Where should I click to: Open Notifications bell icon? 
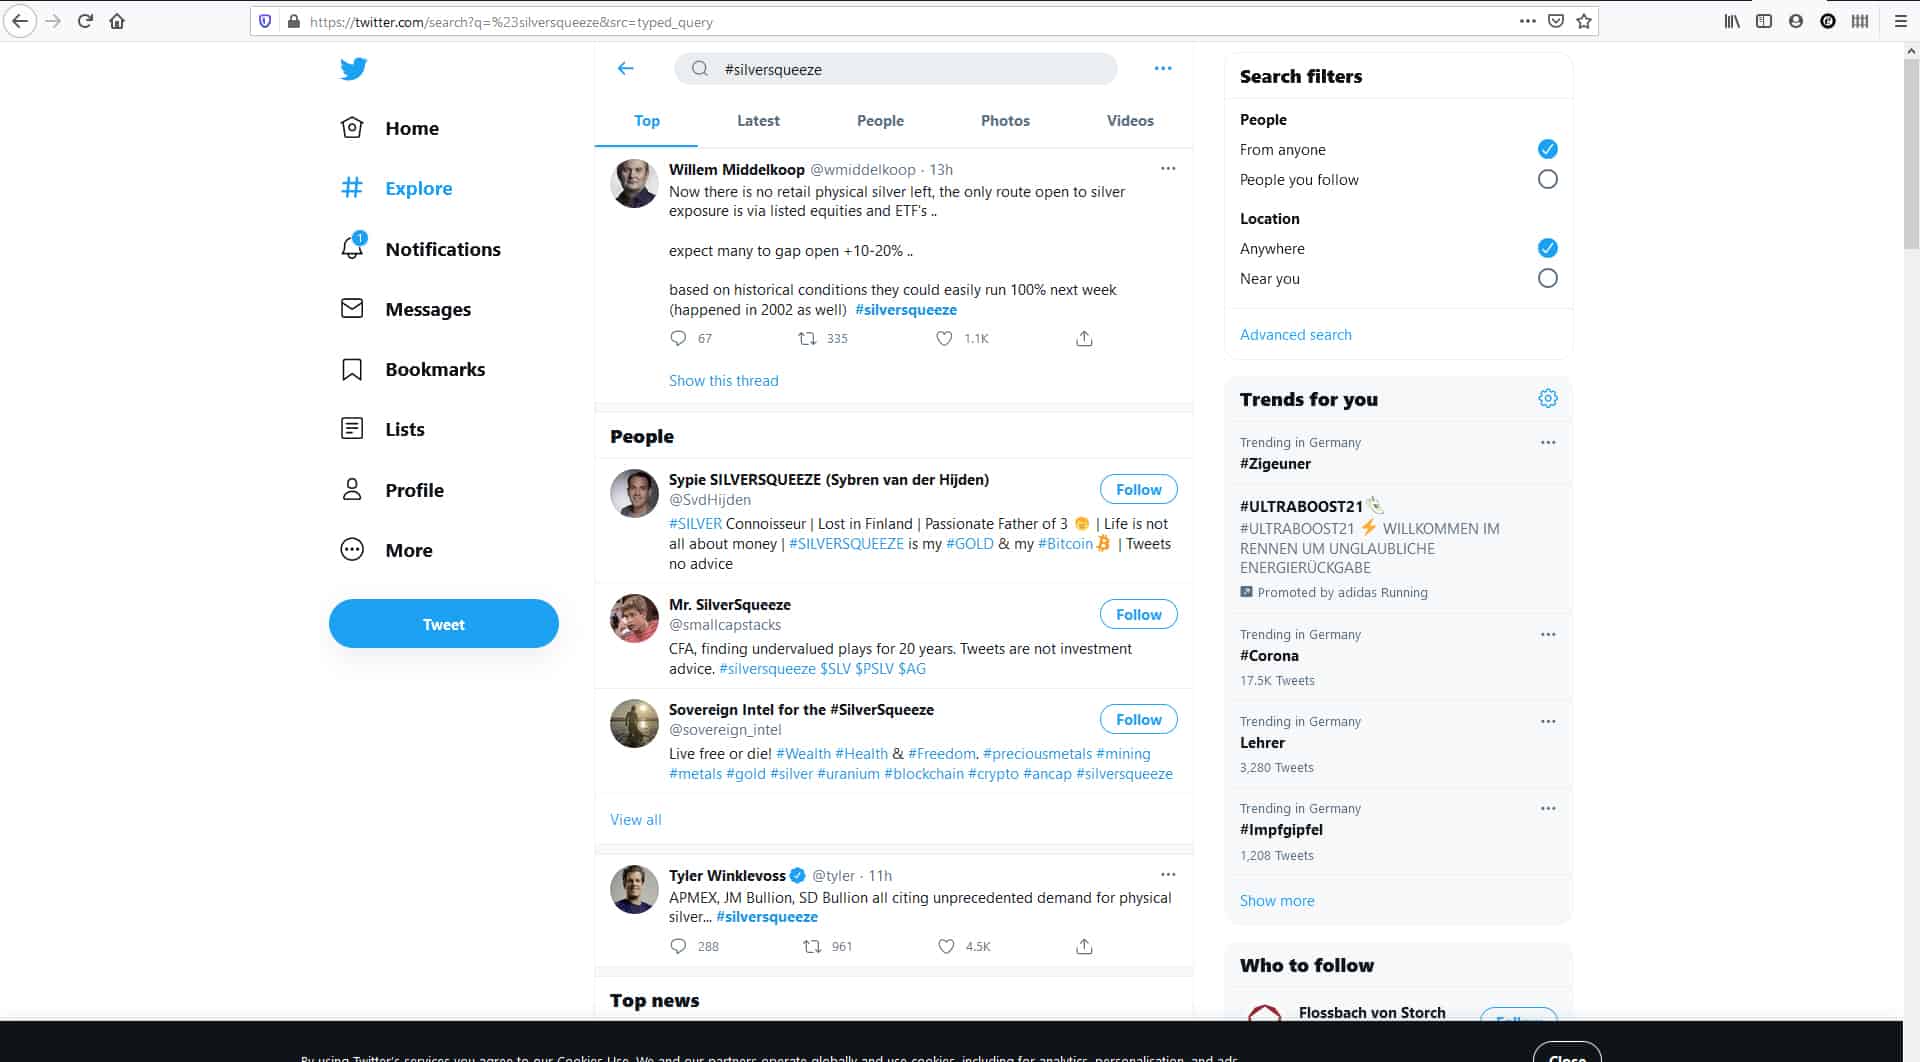coord(352,248)
